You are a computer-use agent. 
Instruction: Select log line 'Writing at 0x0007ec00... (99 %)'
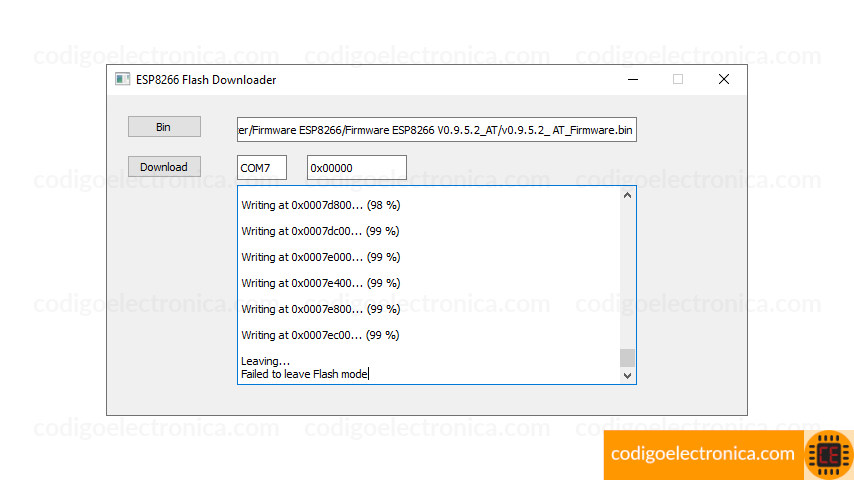(320, 335)
